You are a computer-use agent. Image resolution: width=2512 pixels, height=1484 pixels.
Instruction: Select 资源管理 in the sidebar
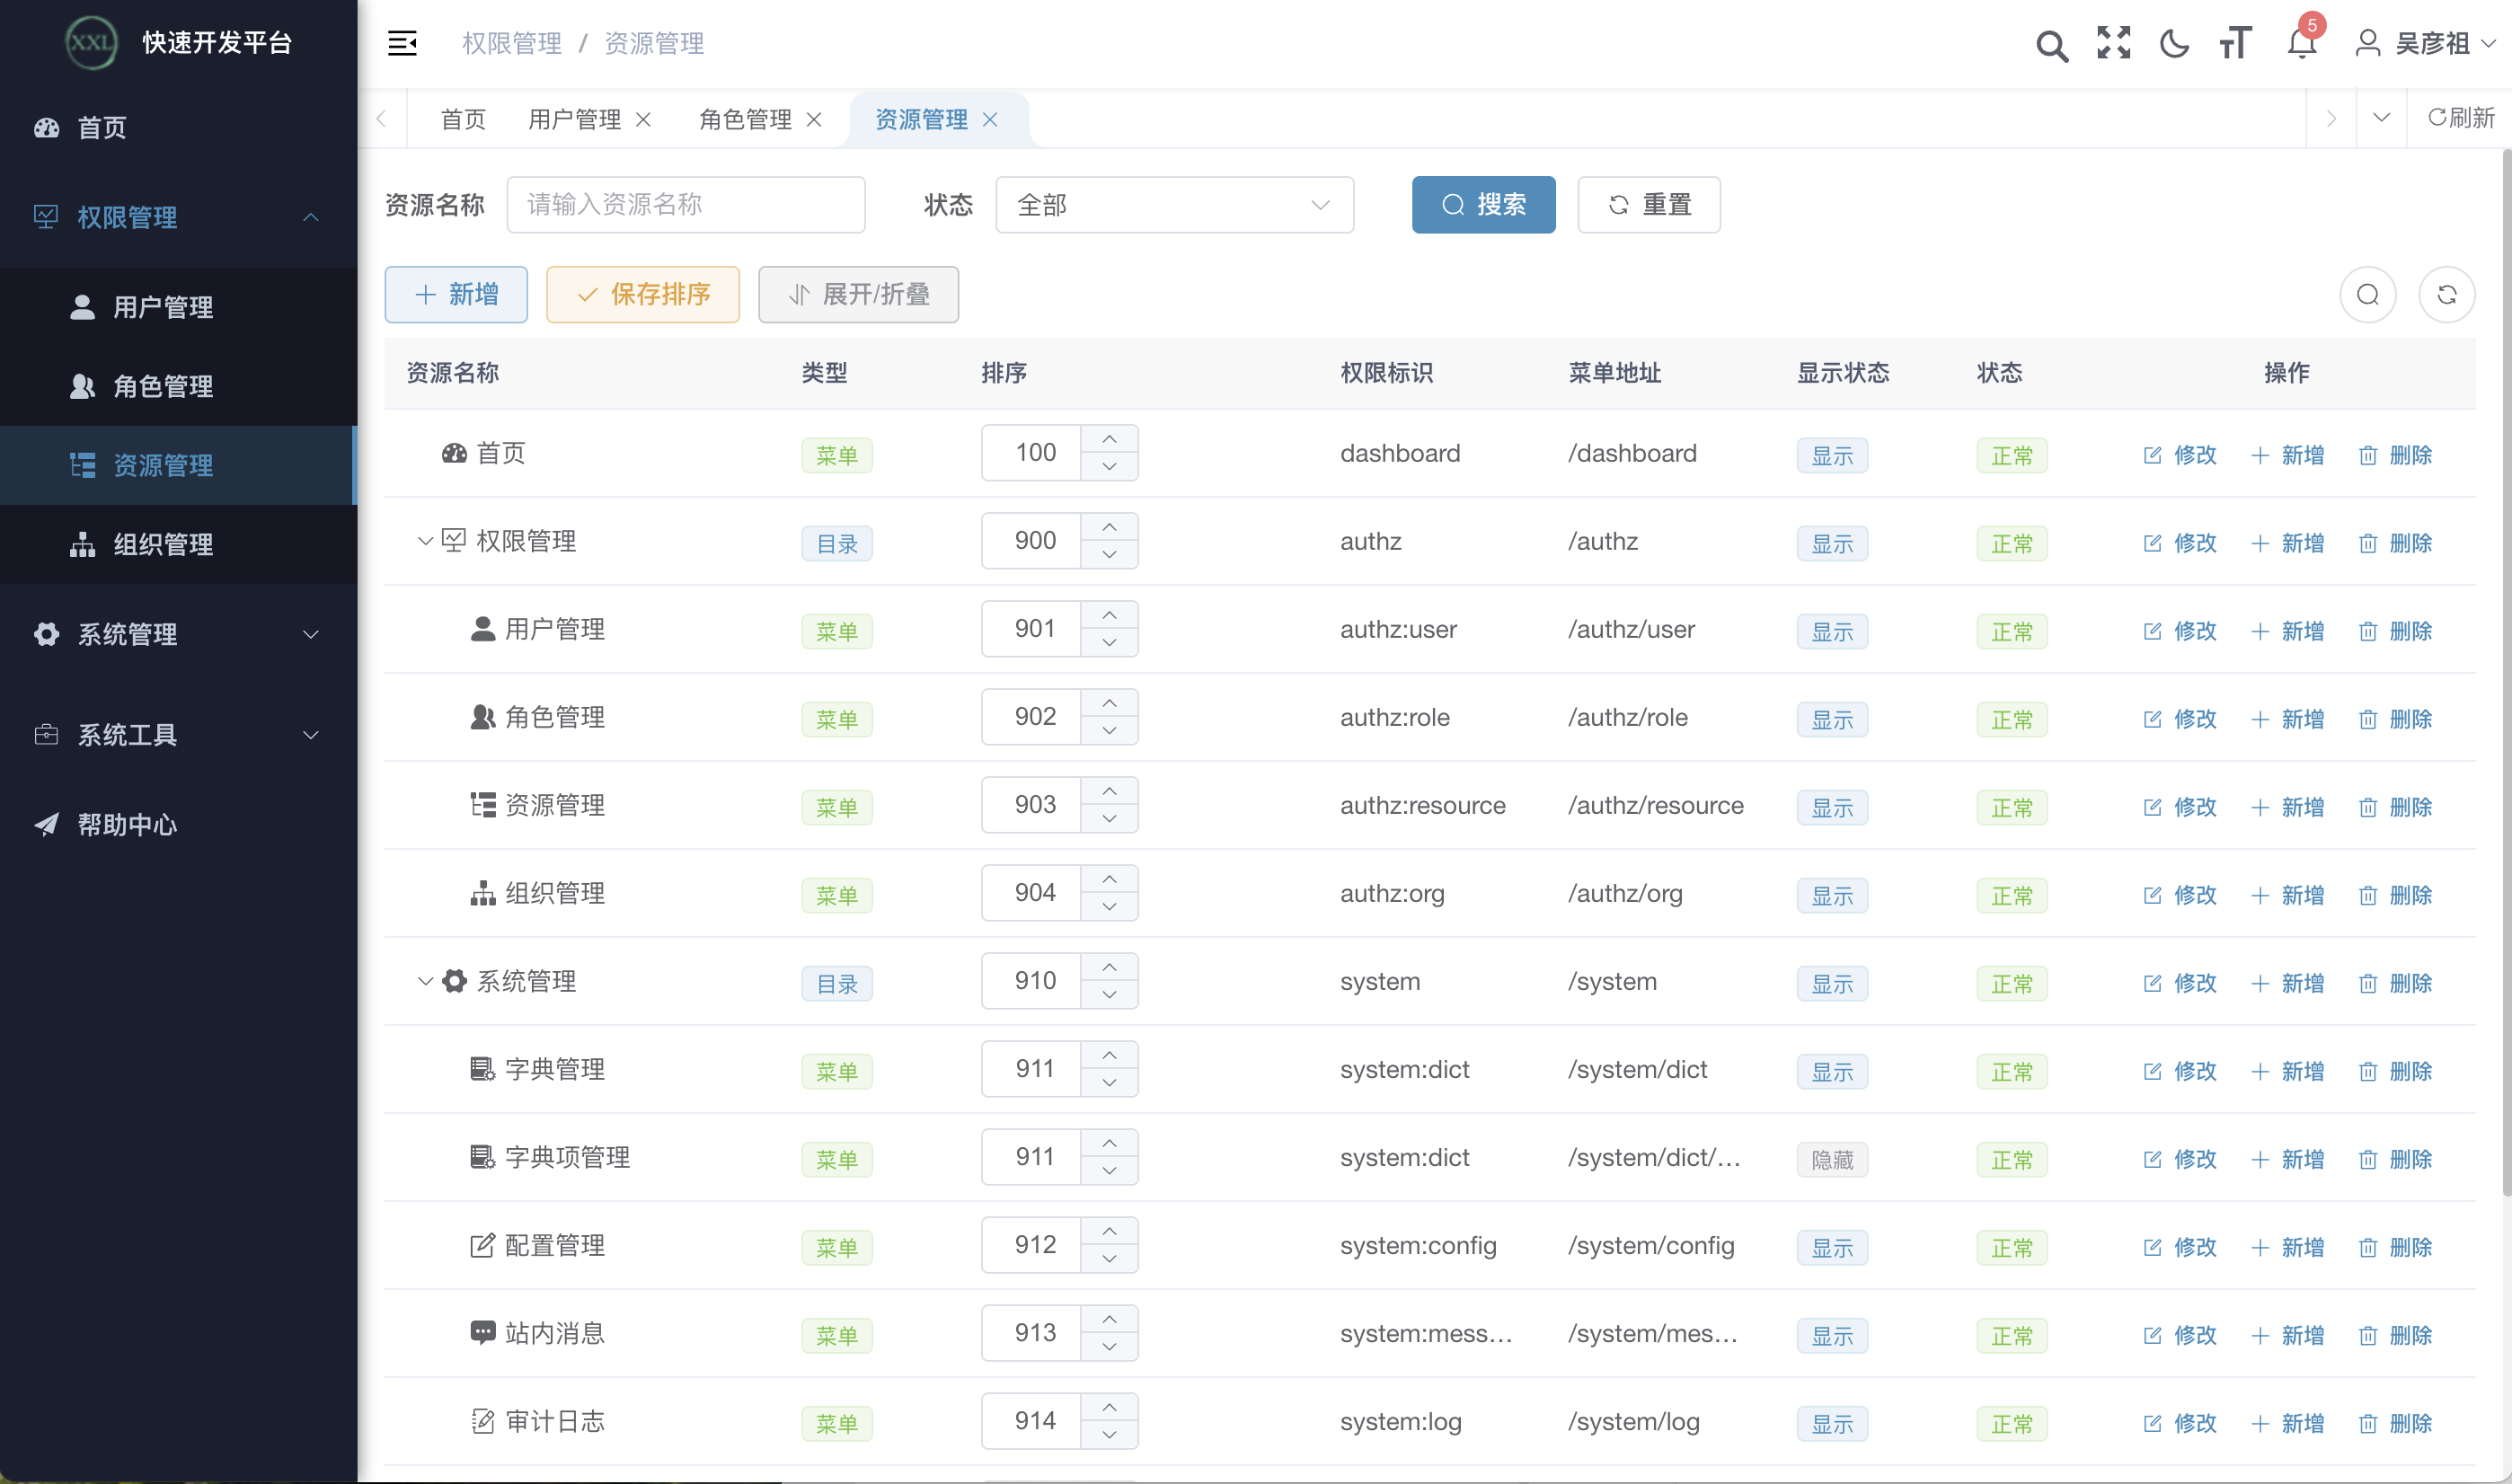point(178,465)
